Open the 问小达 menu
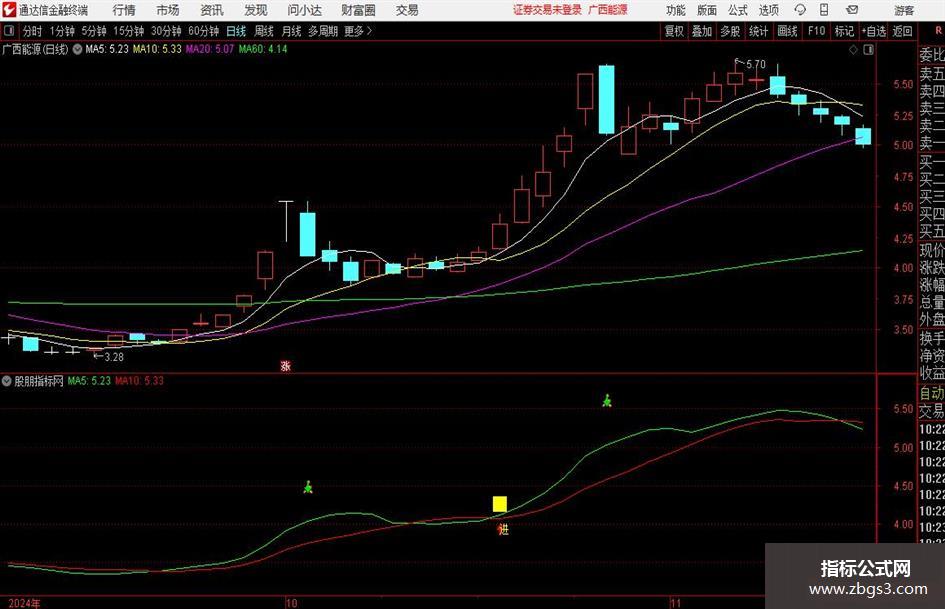This screenshot has width=945, height=609. click(304, 10)
